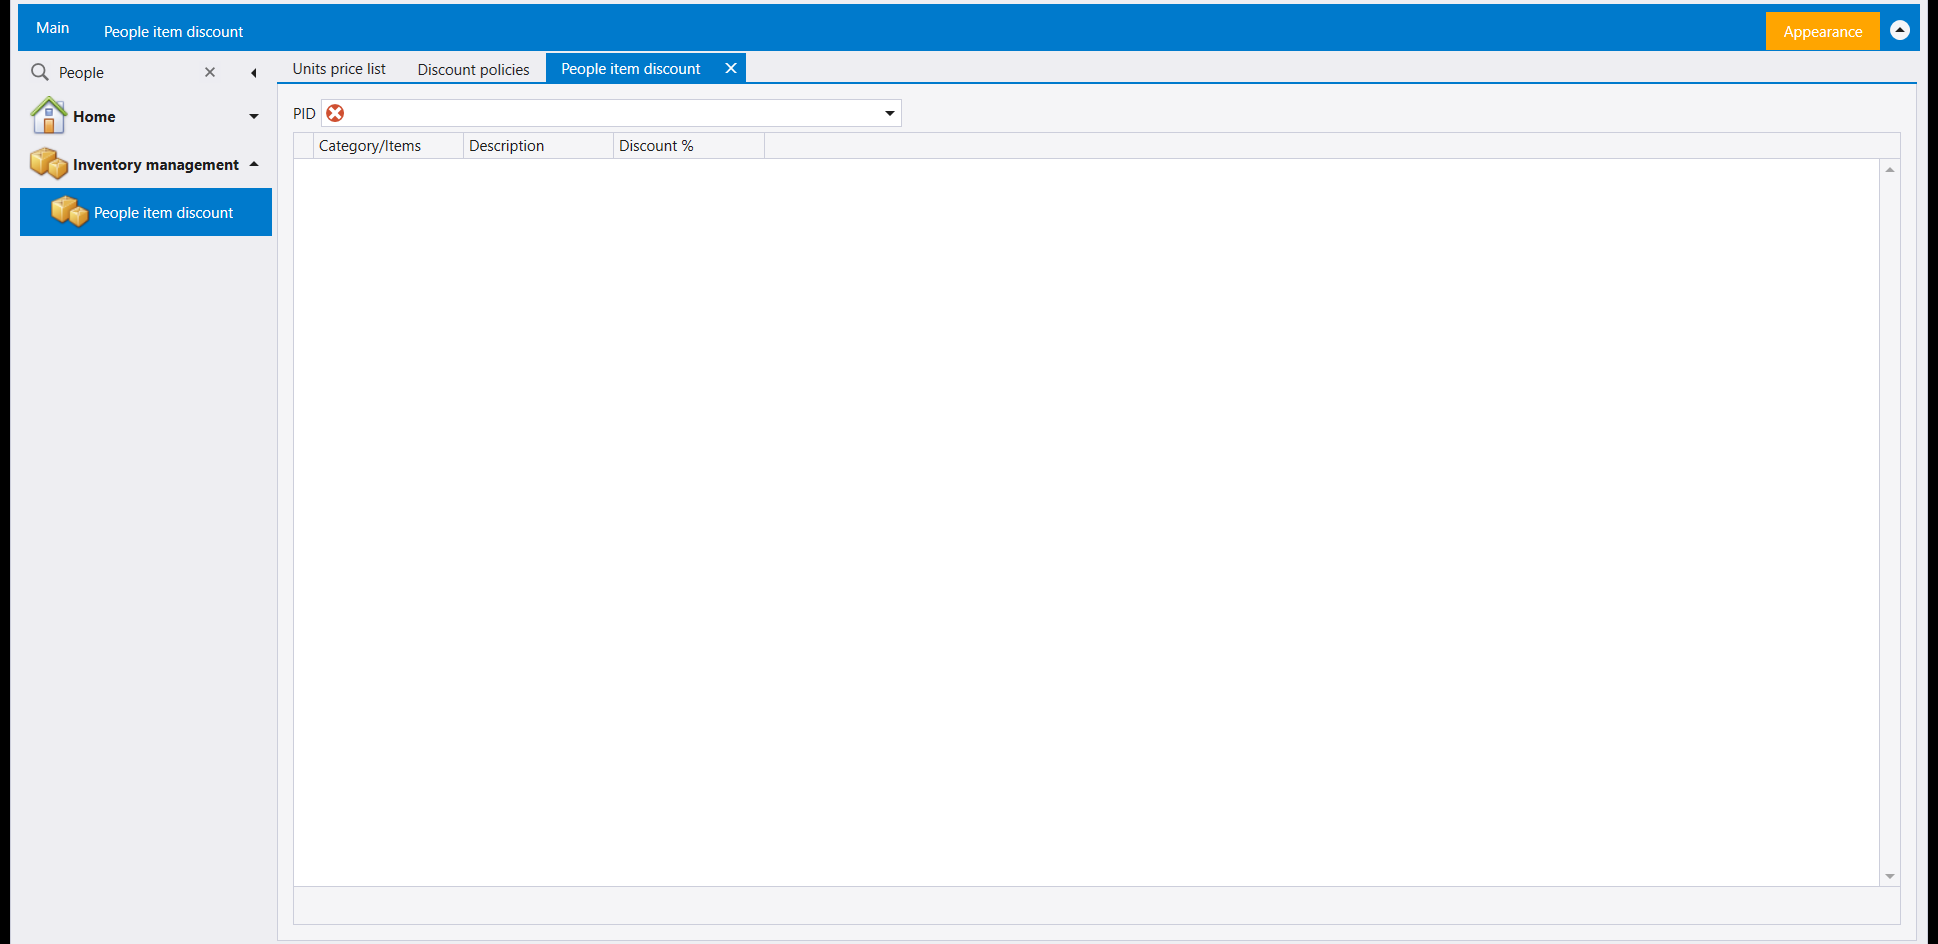Close the People item discount tab
This screenshot has height=944, width=1938.
click(x=731, y=68)
